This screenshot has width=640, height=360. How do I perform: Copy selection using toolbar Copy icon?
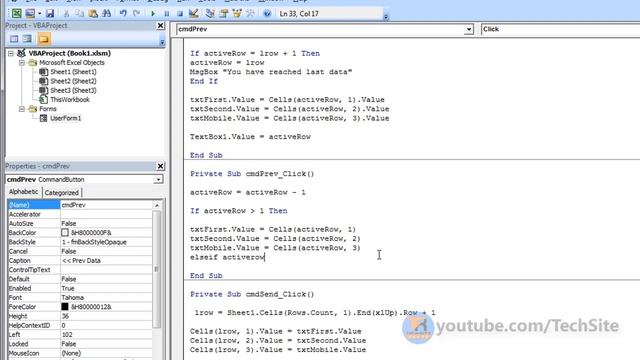(x=80, y=13)
